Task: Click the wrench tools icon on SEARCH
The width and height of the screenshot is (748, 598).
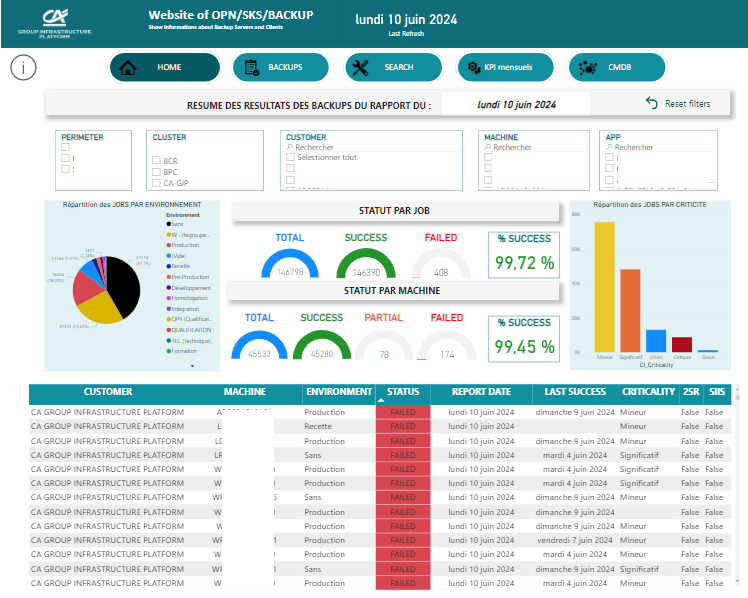Action: click(360, 68)
